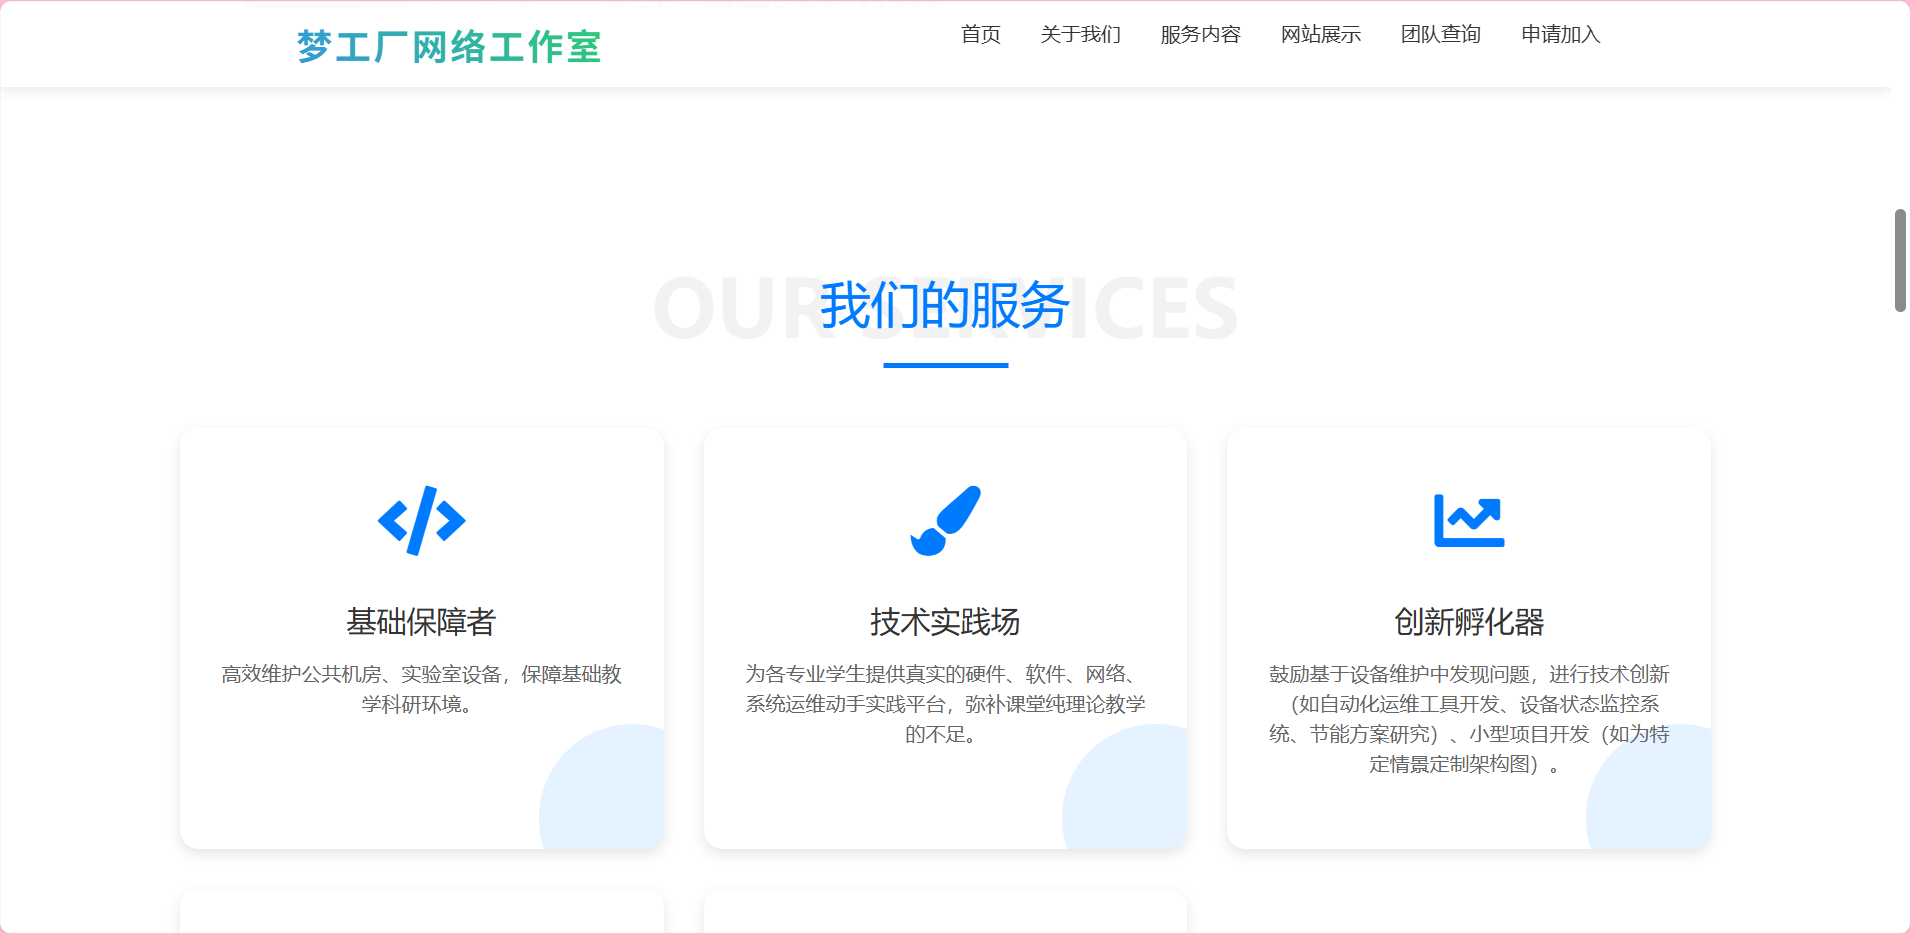Viewport: 1910px width, 933px height.
Task: Select the chart icon on 创新孵化器 card
Action: (1468, 519)
